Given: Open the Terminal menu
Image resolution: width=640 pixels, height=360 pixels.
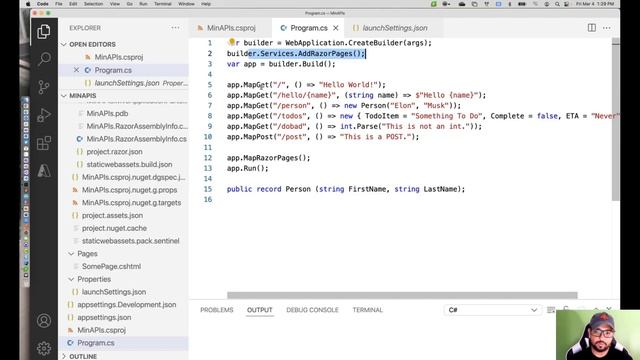Looking at the screenshot, I should pos(163,4).
